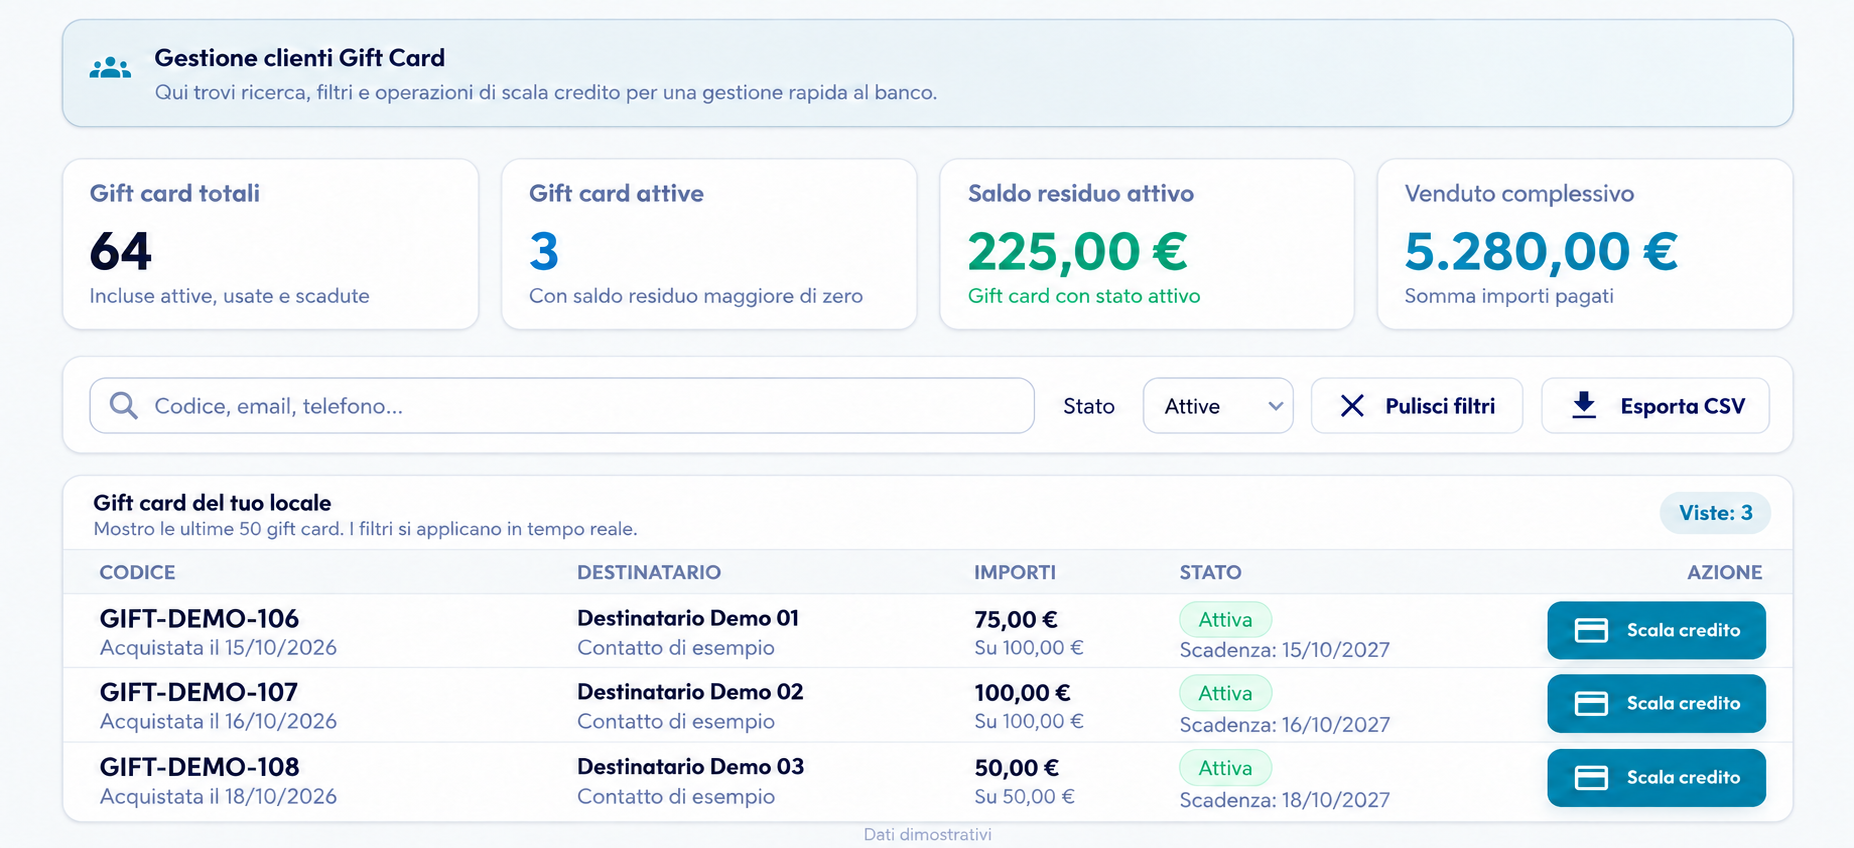Click the Gestione clienti Gift Card title
Viewport: 1854px width, 848px height.
[299, 58]
